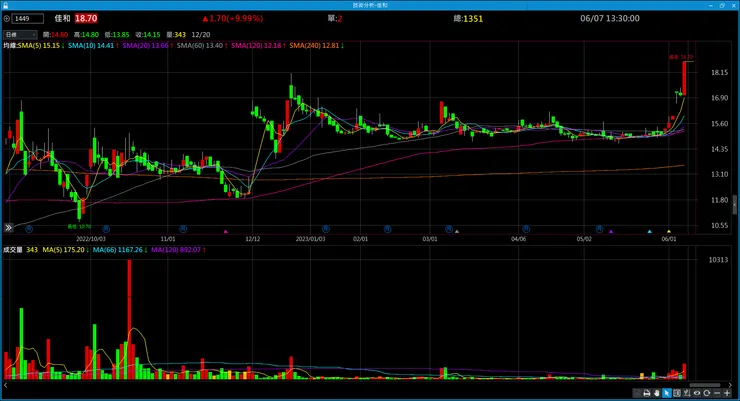This screenshot has height=401, width=740.
Task: Click the price change 1.70(+9.99%)
Action: pyautogui.click(x=233, y=18)
